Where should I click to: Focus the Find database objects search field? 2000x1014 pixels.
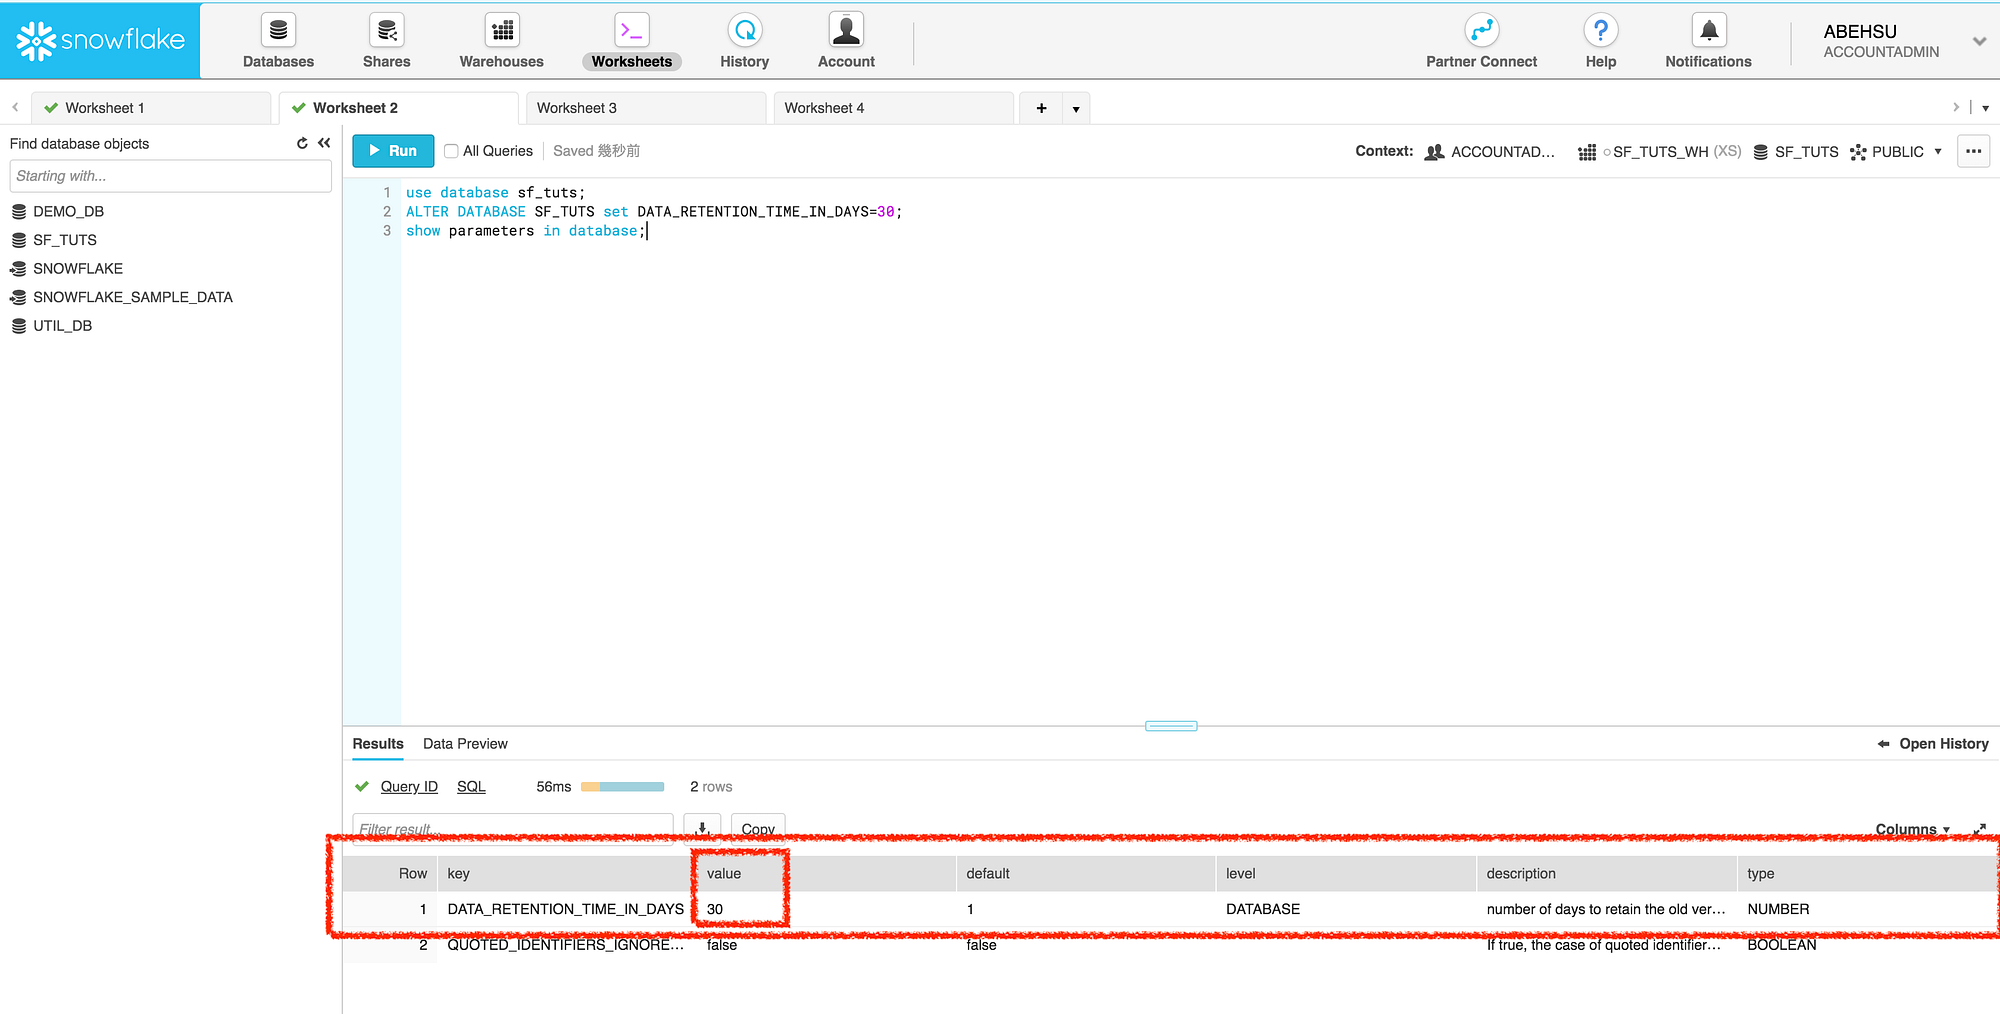170,176
